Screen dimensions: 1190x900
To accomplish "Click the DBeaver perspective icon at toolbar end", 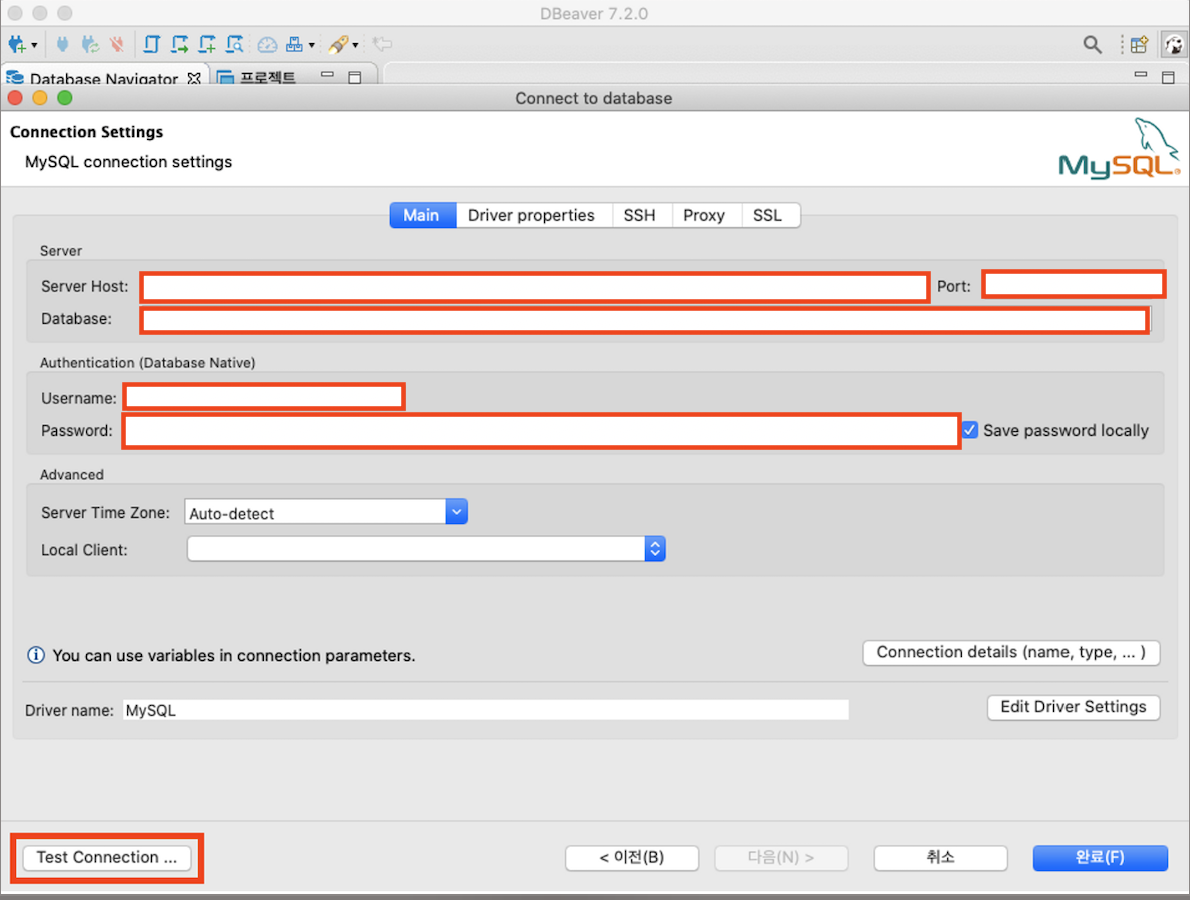I will (1174, 45).
